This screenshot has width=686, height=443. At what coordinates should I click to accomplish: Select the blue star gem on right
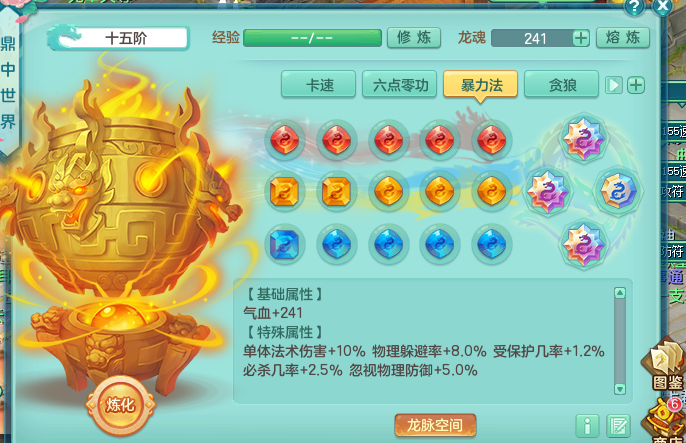tap(617, 191)
